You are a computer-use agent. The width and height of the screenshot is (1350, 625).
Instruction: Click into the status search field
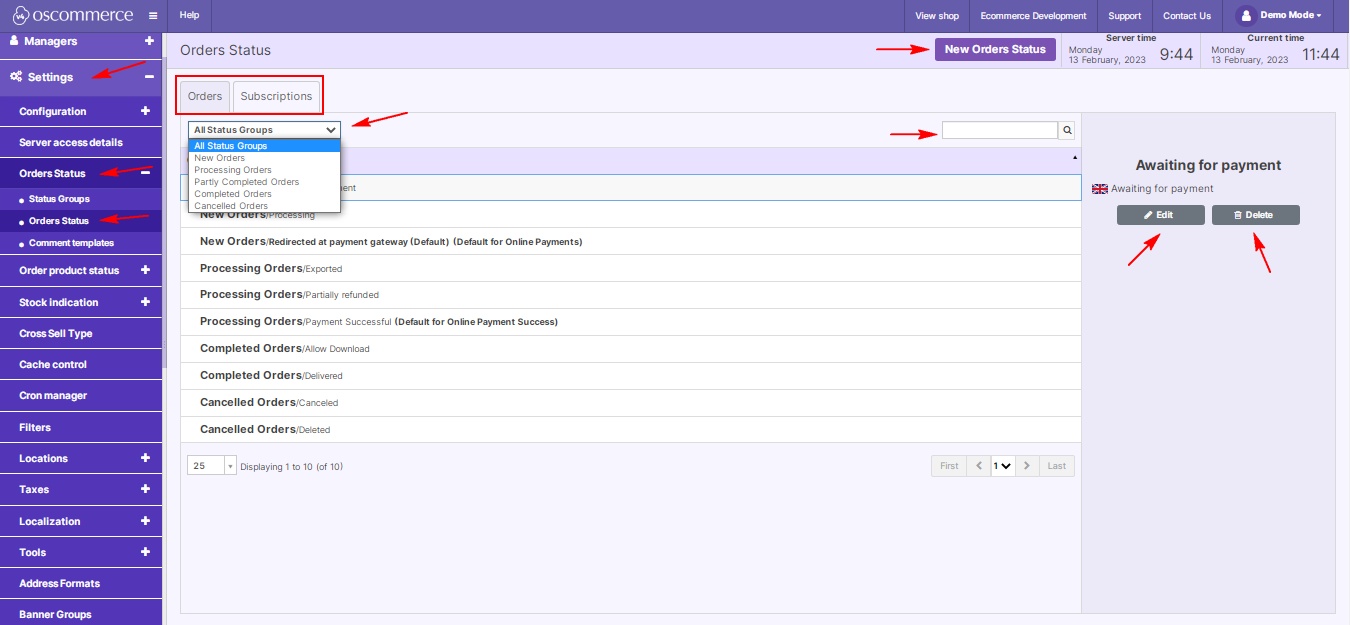point(999,130)
